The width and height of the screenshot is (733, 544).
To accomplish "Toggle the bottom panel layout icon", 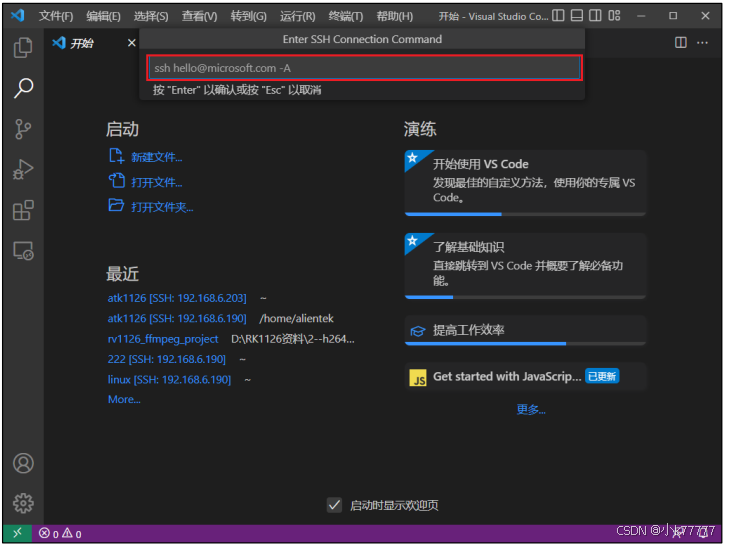I will point(577,16).
